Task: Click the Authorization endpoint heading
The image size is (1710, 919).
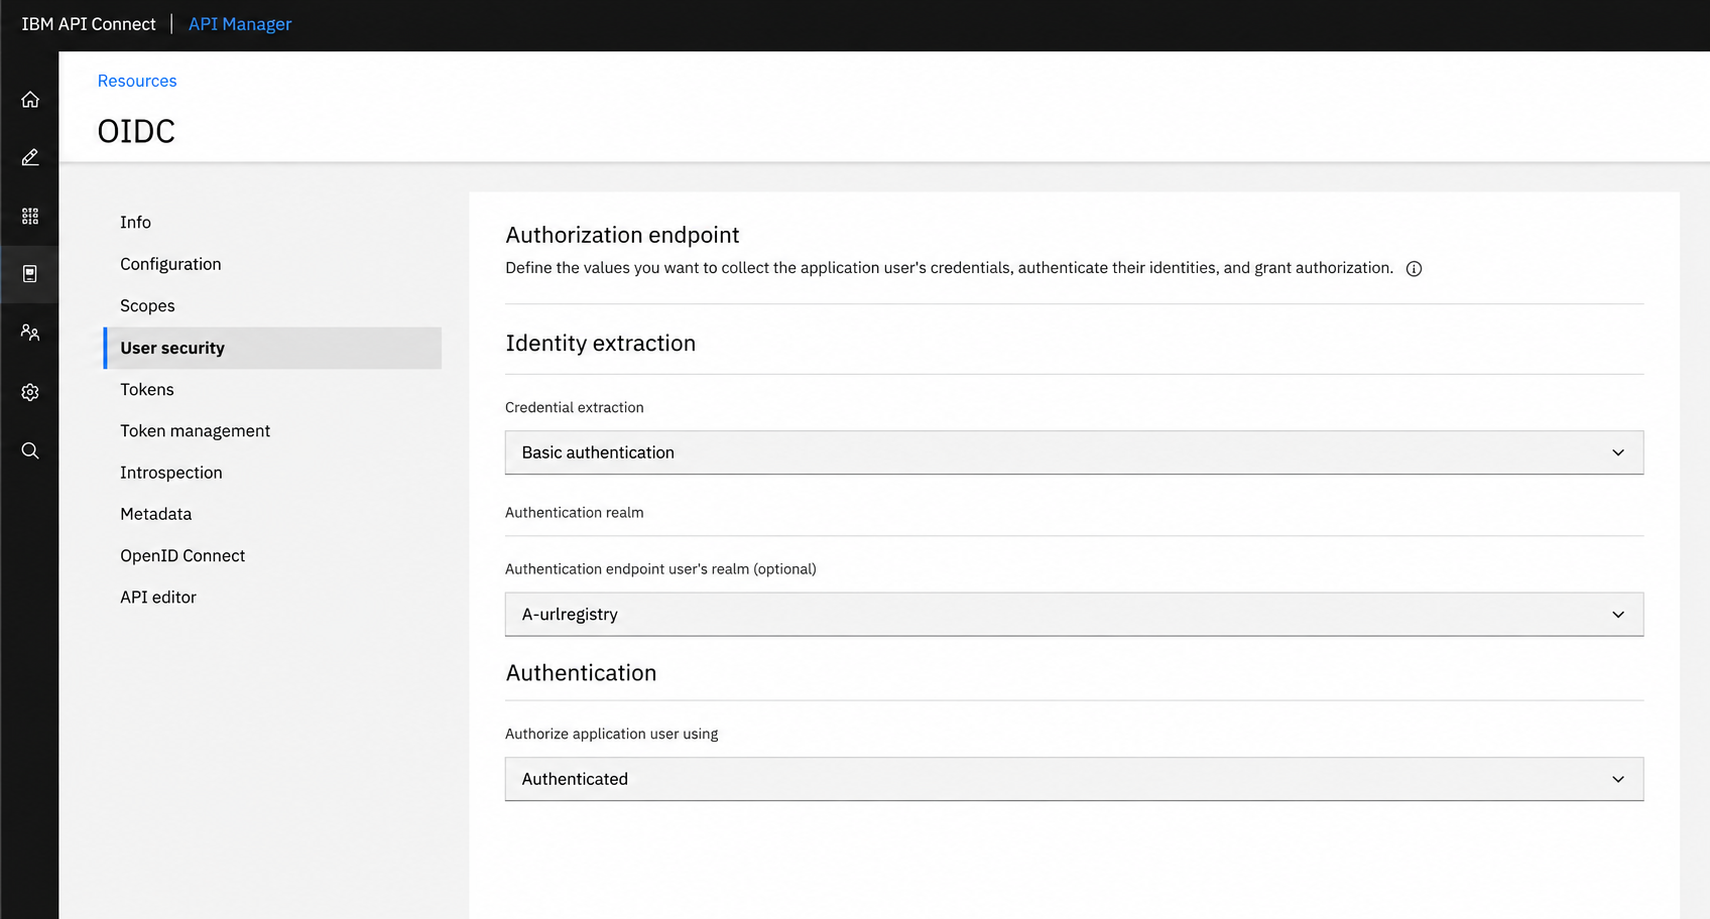Action: coord(622,235)
